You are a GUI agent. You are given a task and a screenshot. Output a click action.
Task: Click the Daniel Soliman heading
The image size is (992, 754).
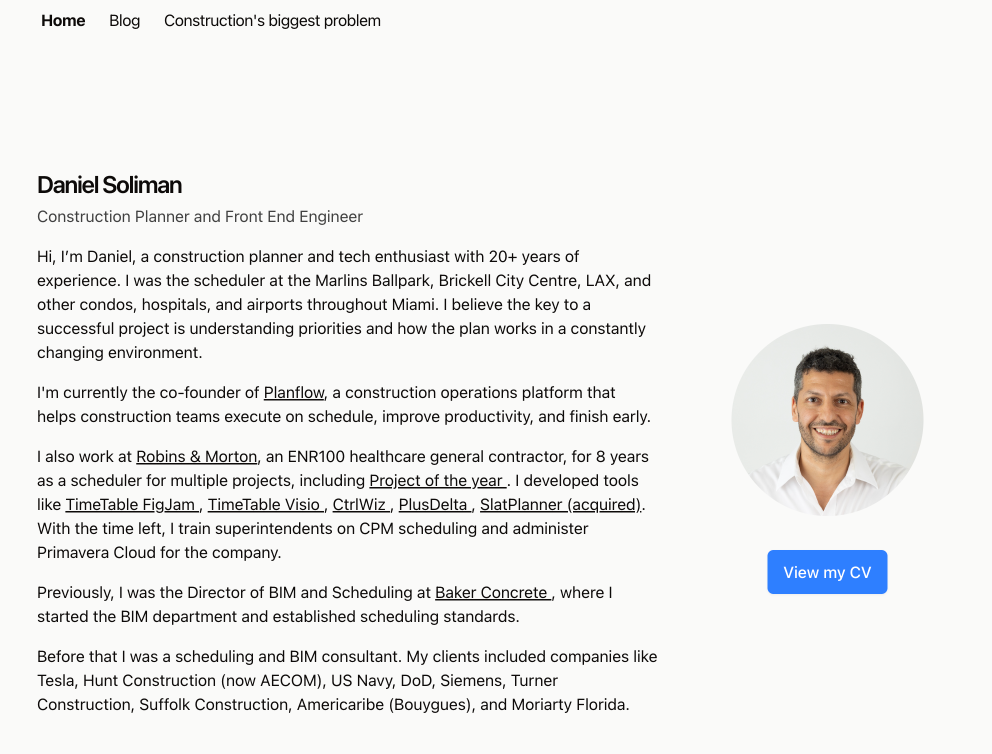coord(109,185)
